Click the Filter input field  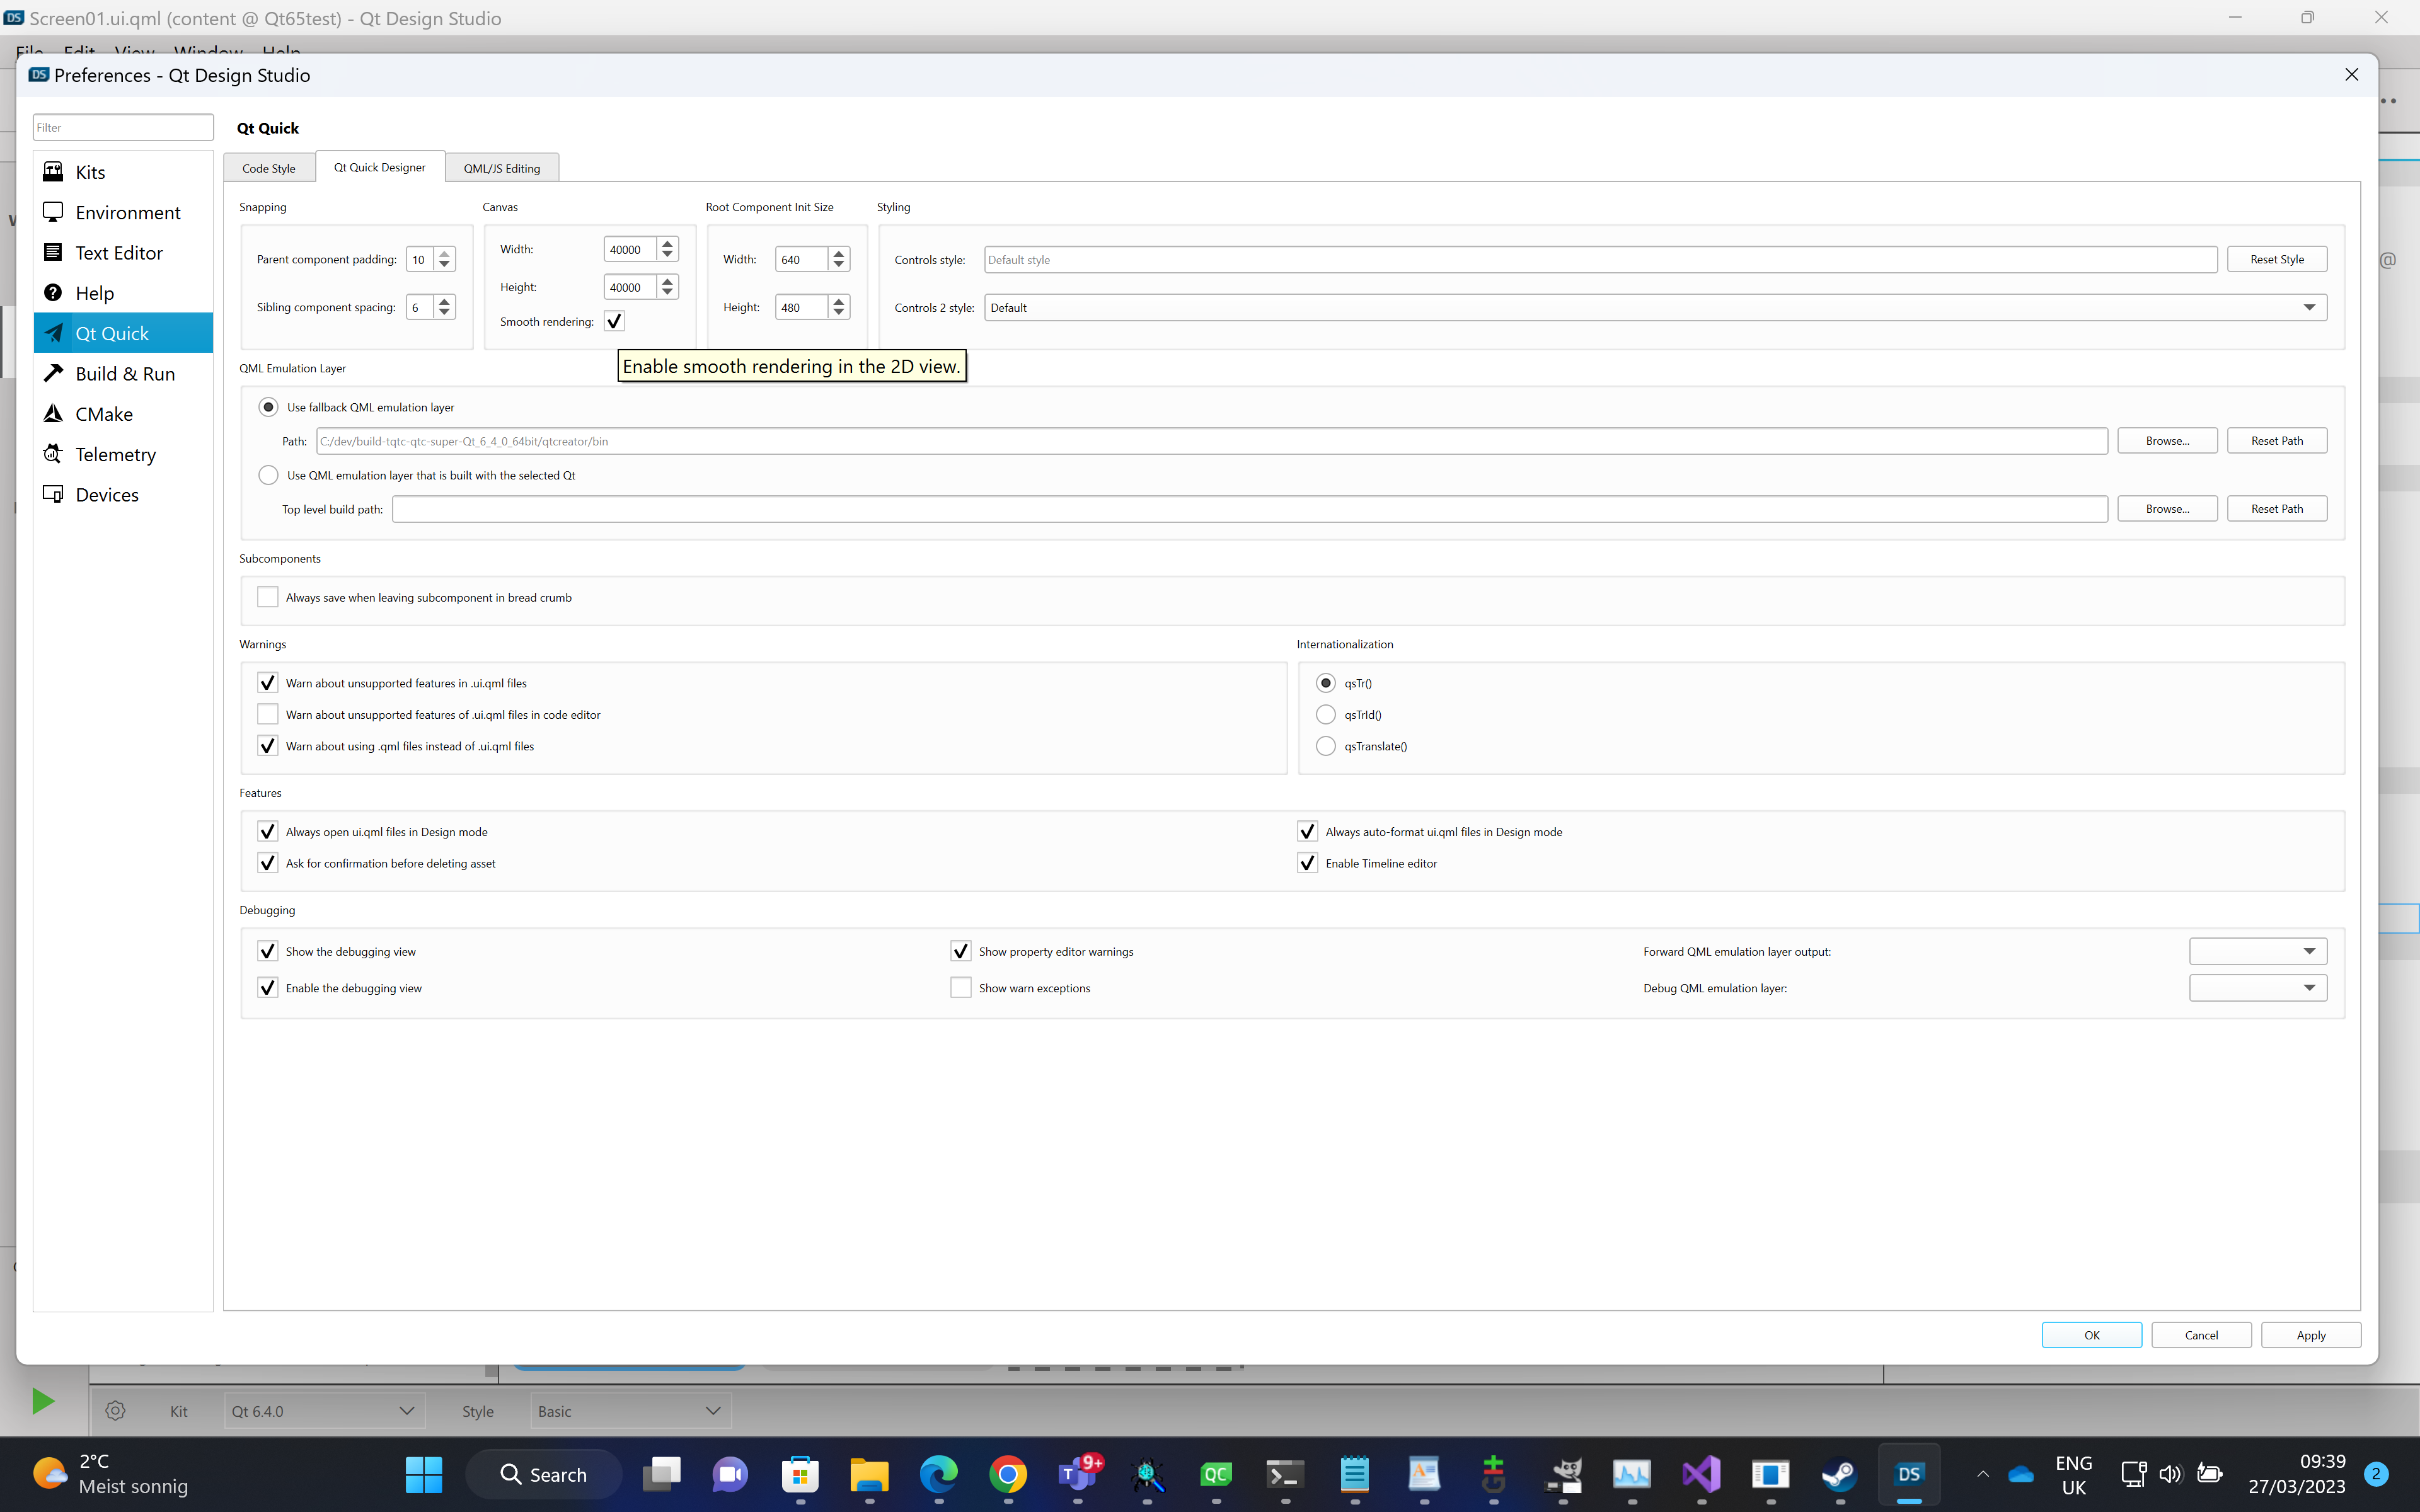click(x=123, y=127)
